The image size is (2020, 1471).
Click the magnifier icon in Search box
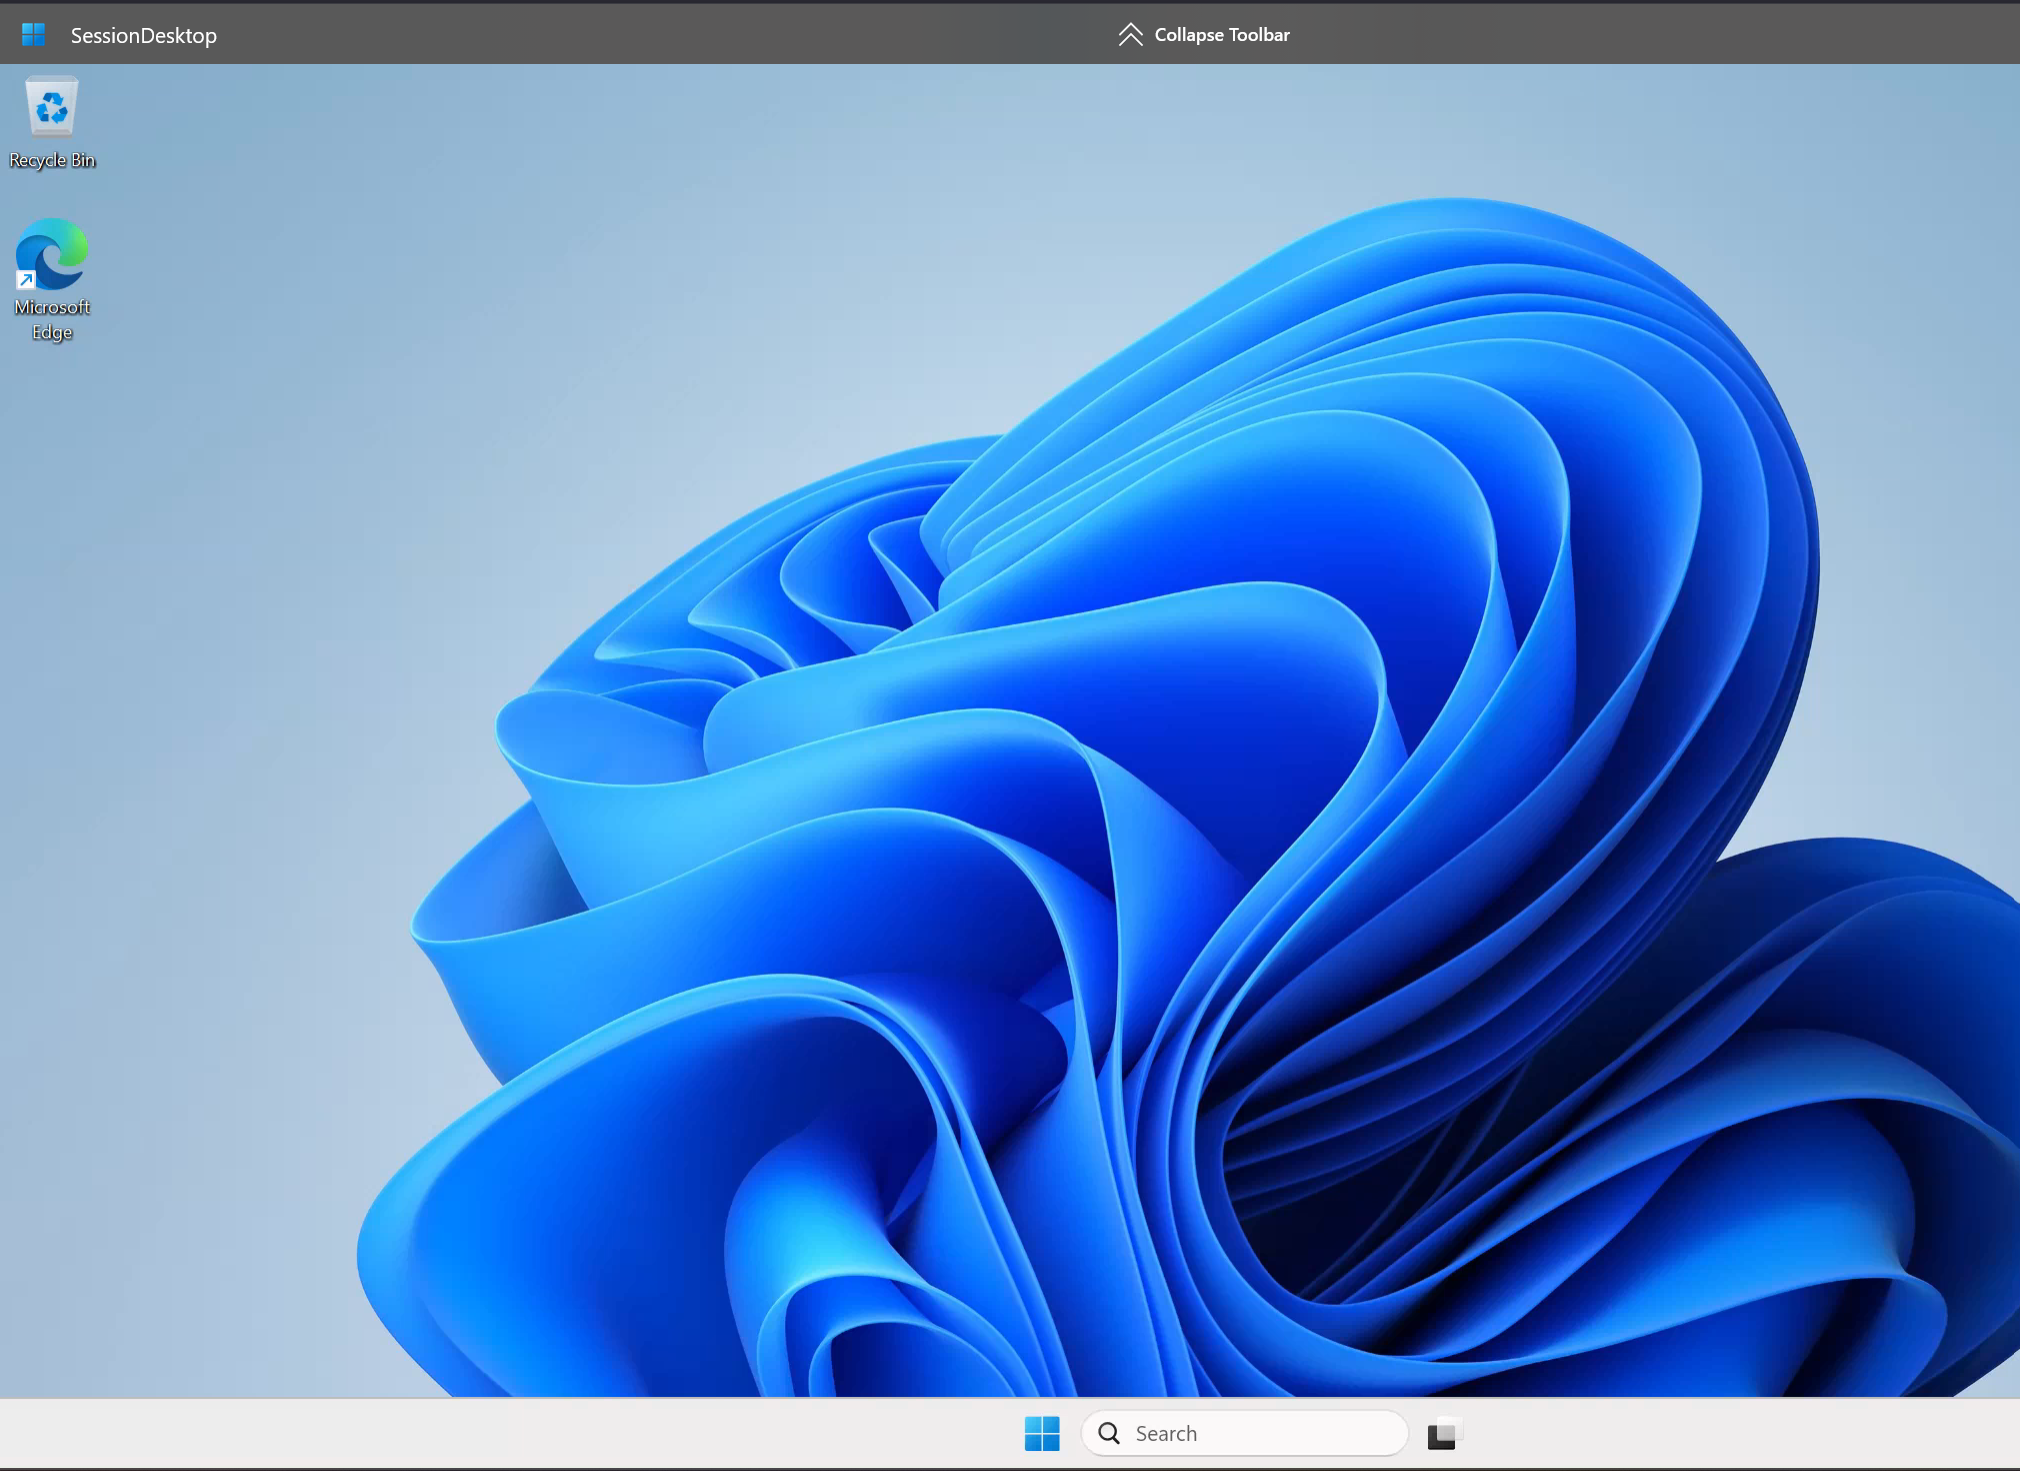click(1109, 1433)
